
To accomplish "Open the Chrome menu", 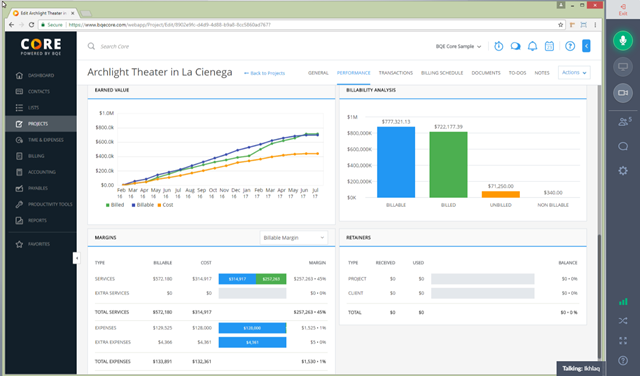I will pyautogui.click(x=595, y=25).
